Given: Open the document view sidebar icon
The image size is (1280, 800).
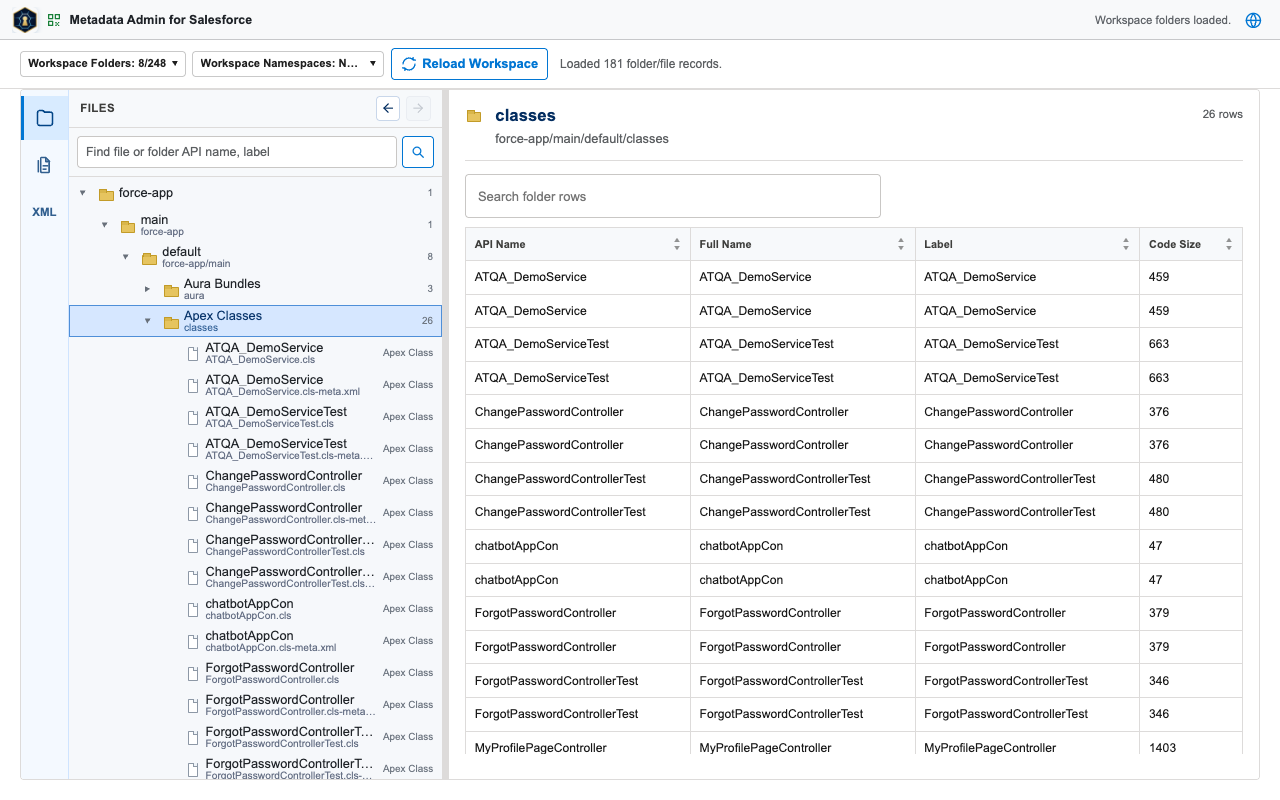Looking at the screenshot, I should pos(45,165).
